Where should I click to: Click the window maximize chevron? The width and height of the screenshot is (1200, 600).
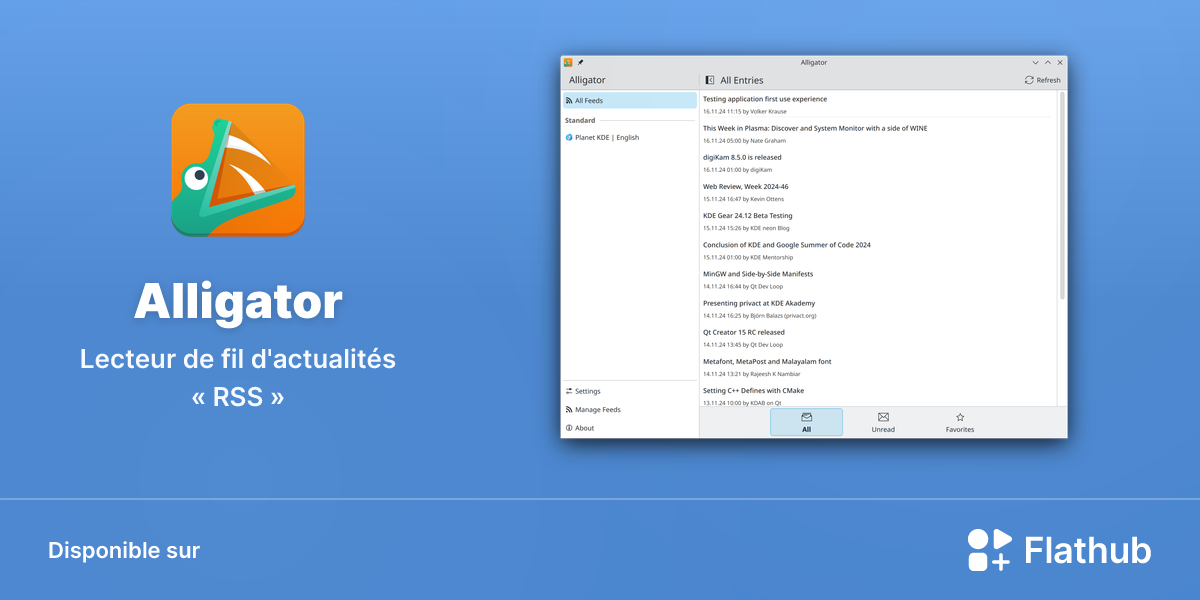pyautogui.click(x=1047, y=62)
